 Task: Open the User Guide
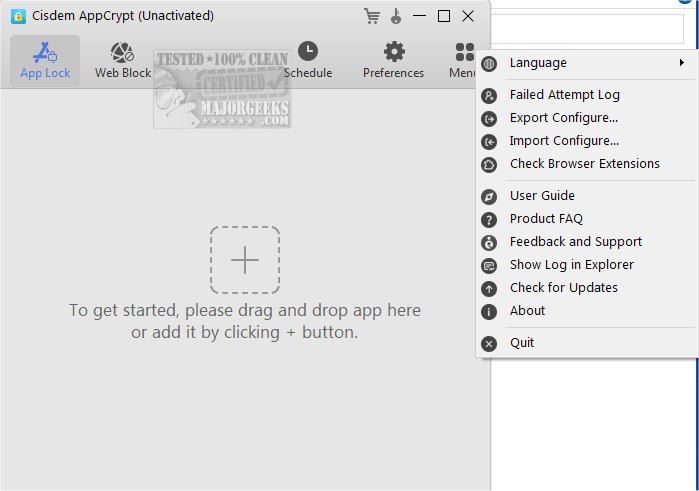(x=587, y=196)
